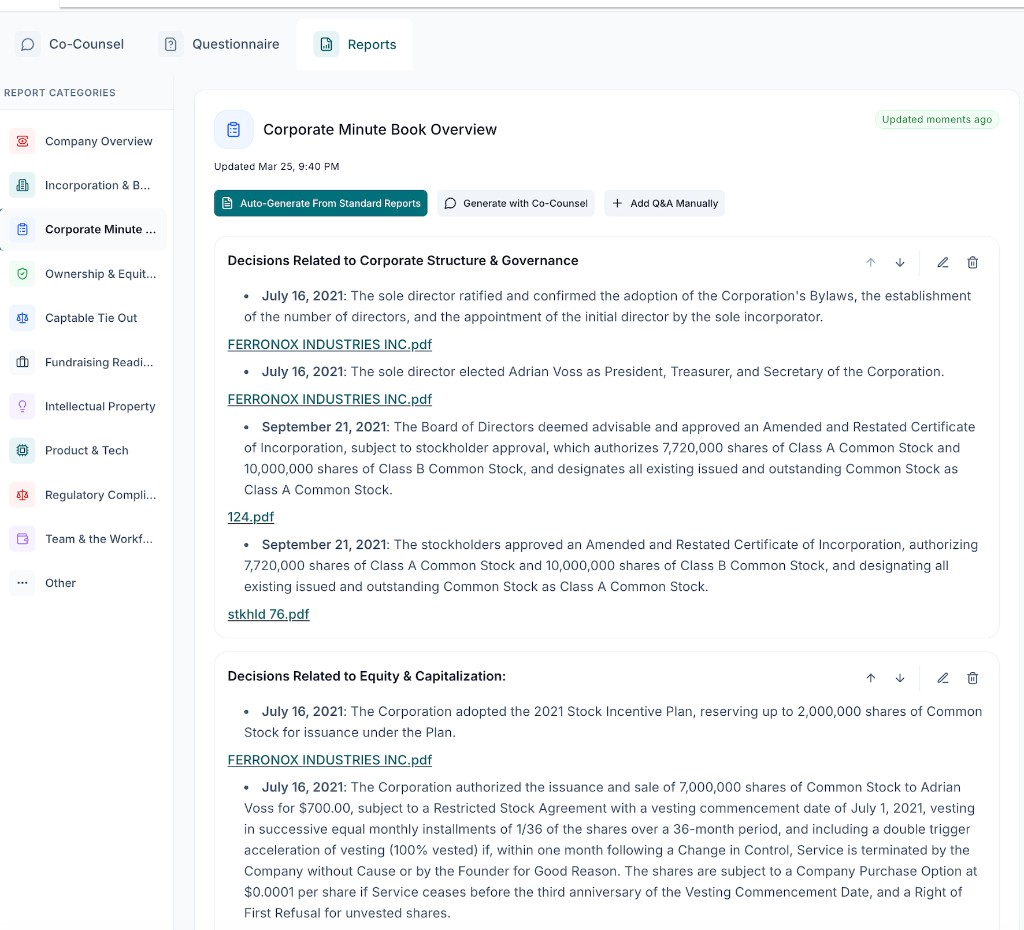Open the stkhld 76.pdf link
Screen dimensions: 1024x930
(x=268, y=614)
